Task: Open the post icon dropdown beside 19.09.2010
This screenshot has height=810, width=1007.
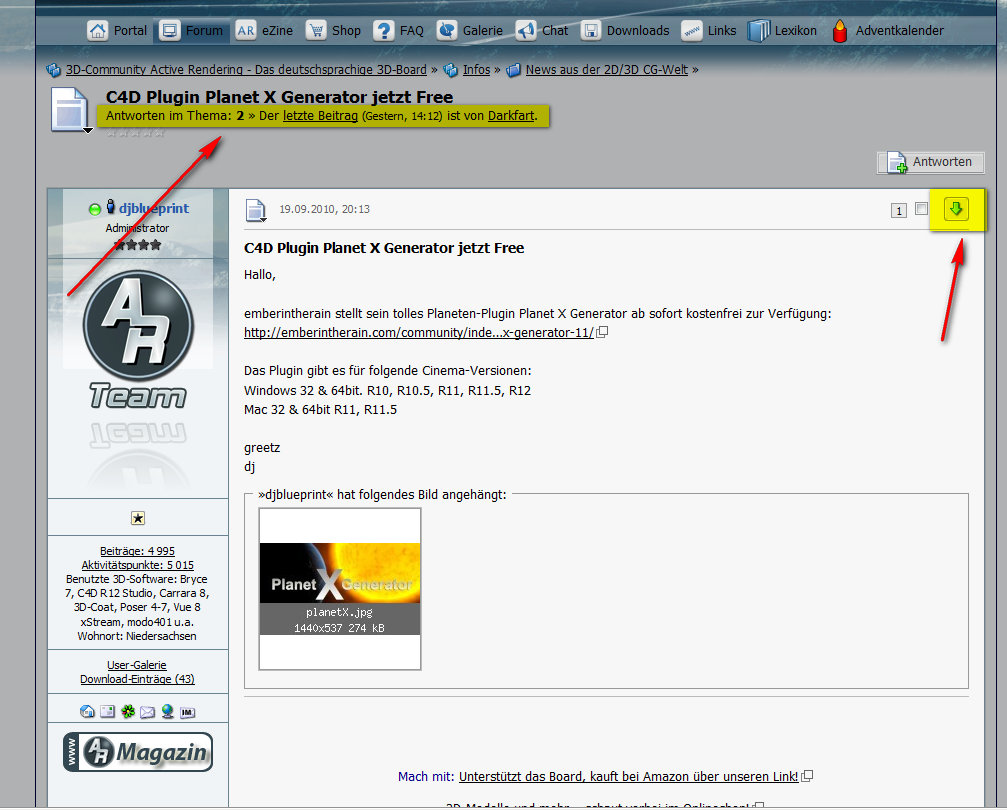Action: tap(256, 210)
